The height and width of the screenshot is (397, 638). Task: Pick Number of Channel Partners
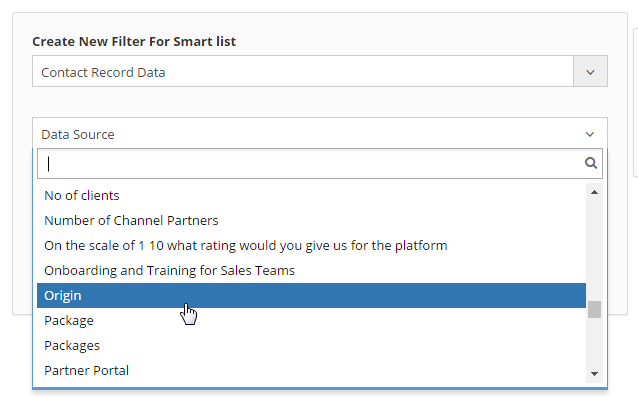tap(311, 220)
